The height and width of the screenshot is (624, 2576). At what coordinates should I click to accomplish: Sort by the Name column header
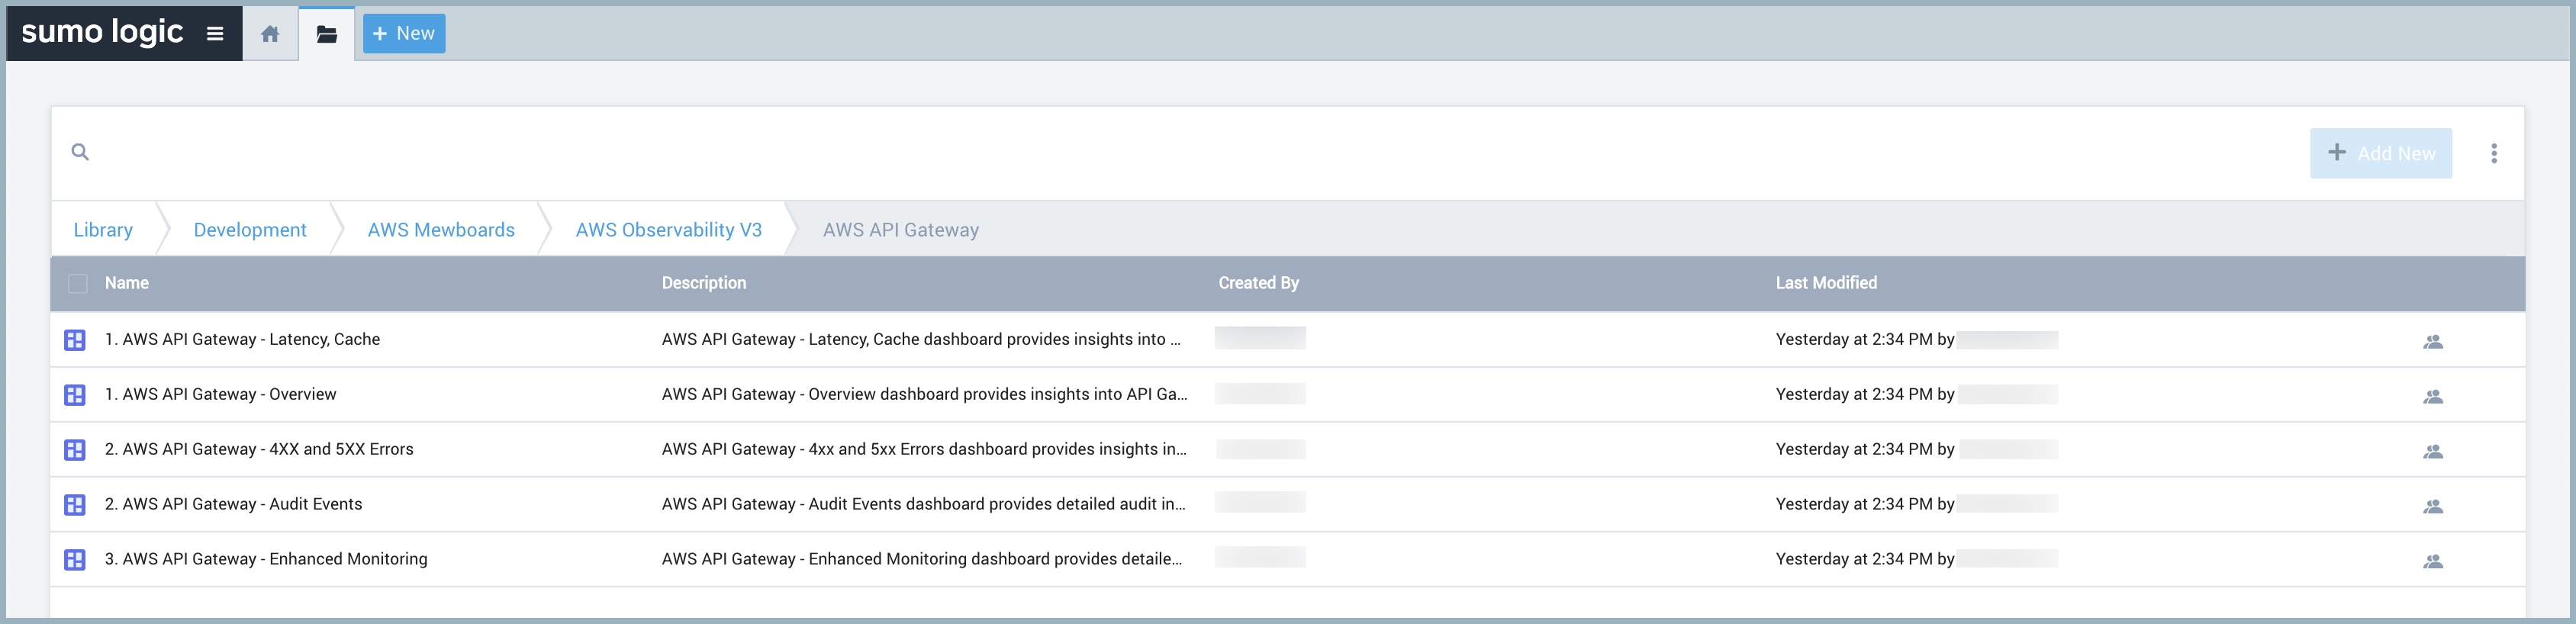click(x=127, y=283)
